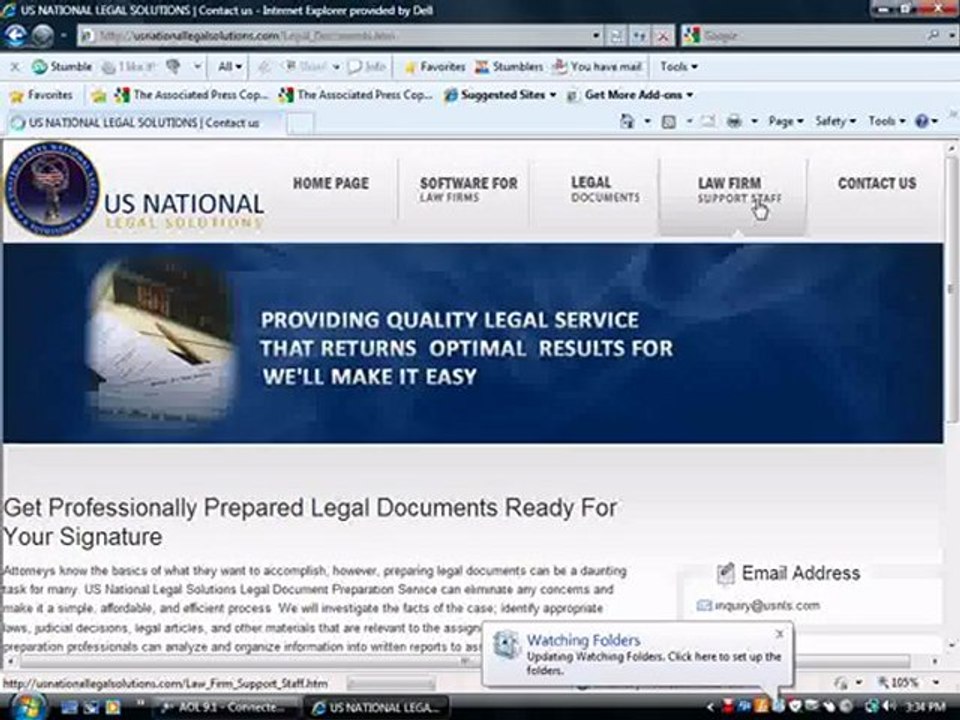Click the browser Forward arrow button

click(42, 36)
